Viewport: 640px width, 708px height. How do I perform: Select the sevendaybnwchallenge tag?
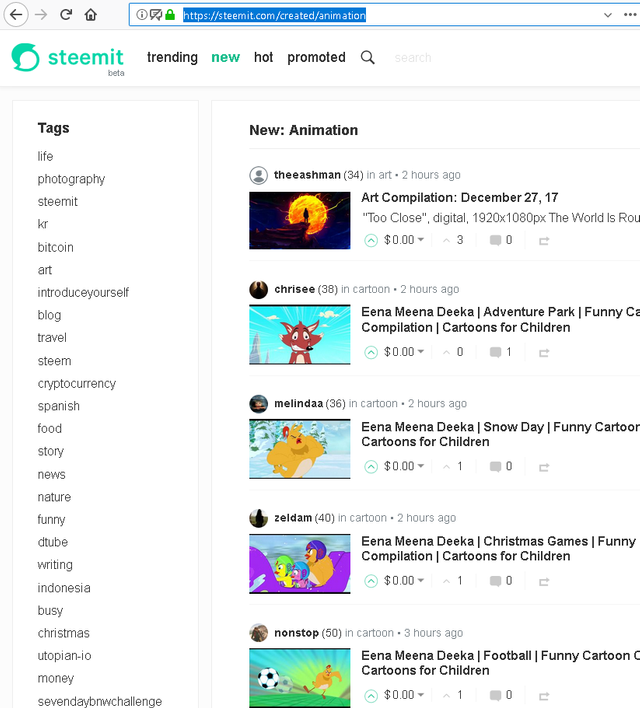pyautogui.click(x=99, y=701)
